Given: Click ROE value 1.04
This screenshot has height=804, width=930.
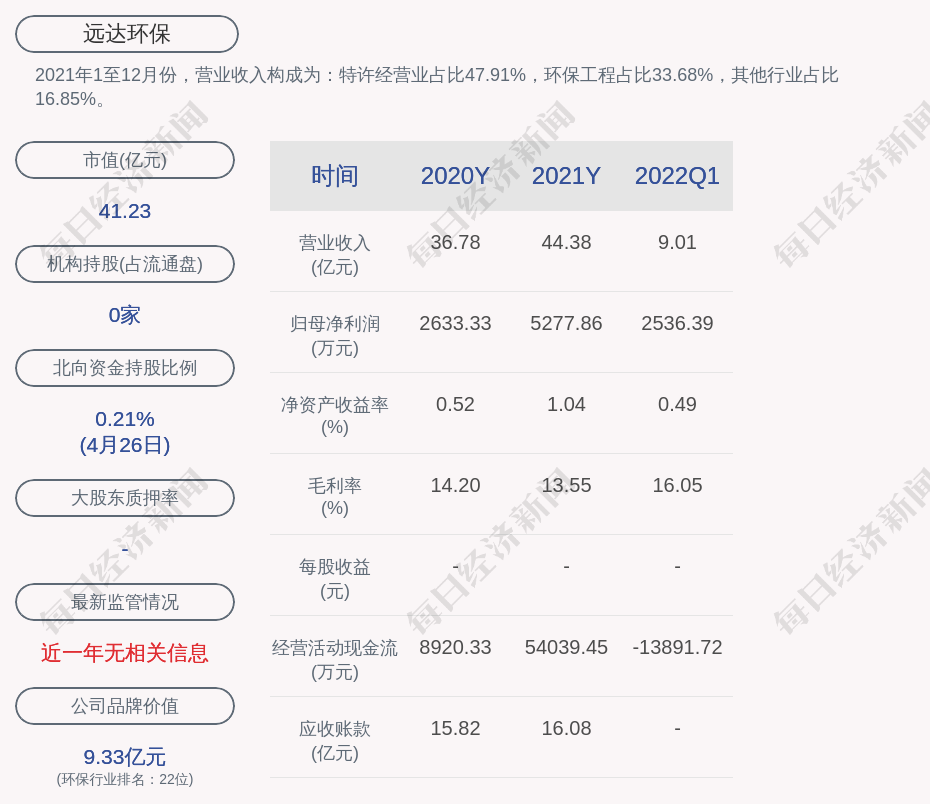Looking at the screenshot, I should pyautogui.click(x=566, y=404).
